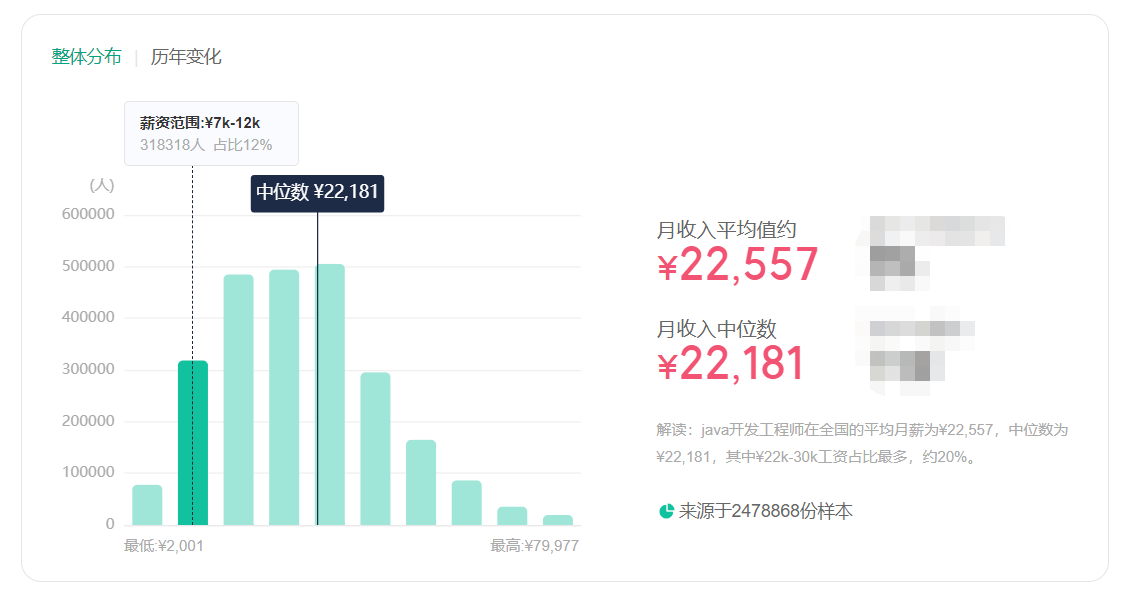This screenshot has height=599, width=1128.
Task: Click the bar just left of the median line
Action: [284, 397]
